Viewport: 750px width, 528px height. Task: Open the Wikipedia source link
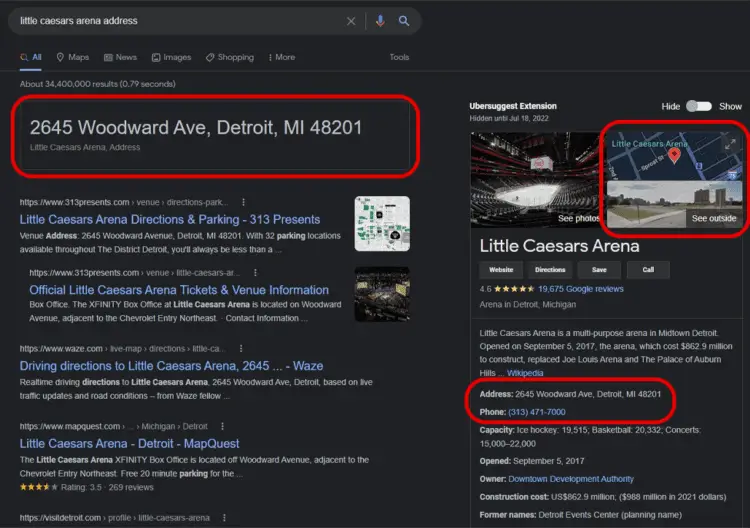pos(525,373)
